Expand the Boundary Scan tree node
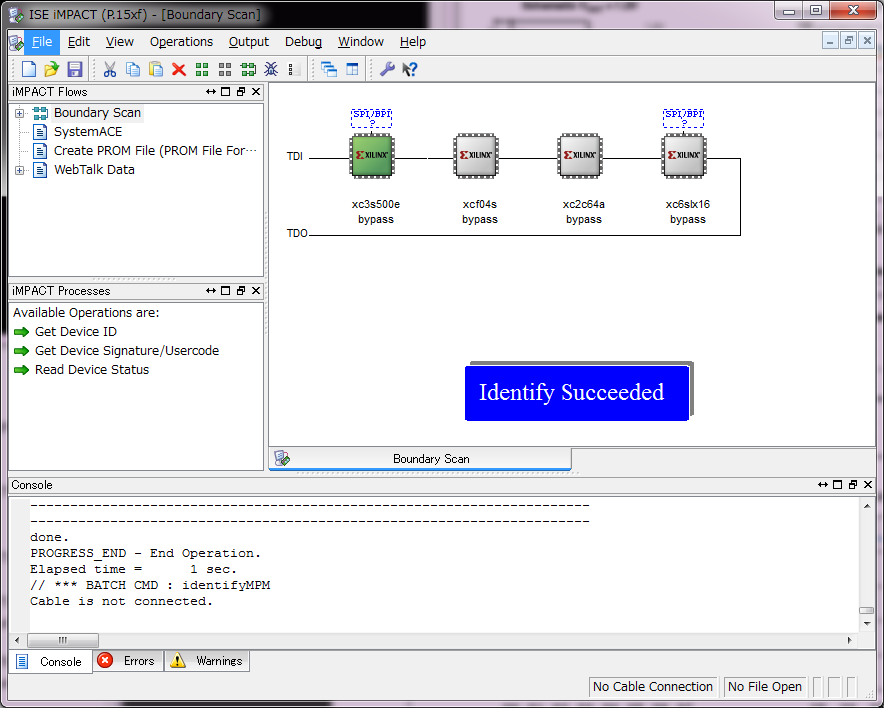 [x=19, y=113]
